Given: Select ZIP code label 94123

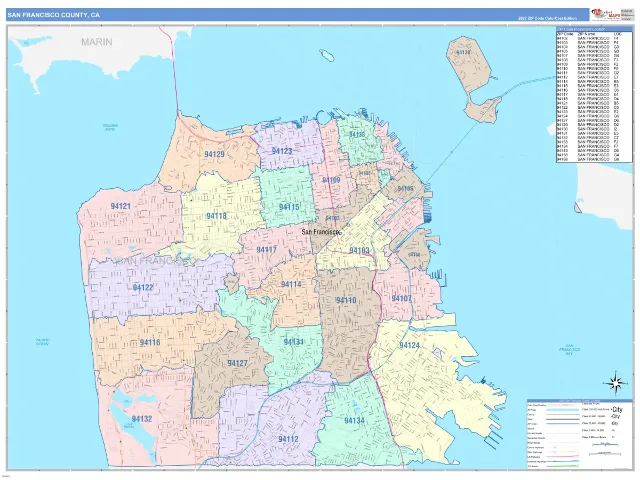Looking at the screenshot, I should point(282,151).
